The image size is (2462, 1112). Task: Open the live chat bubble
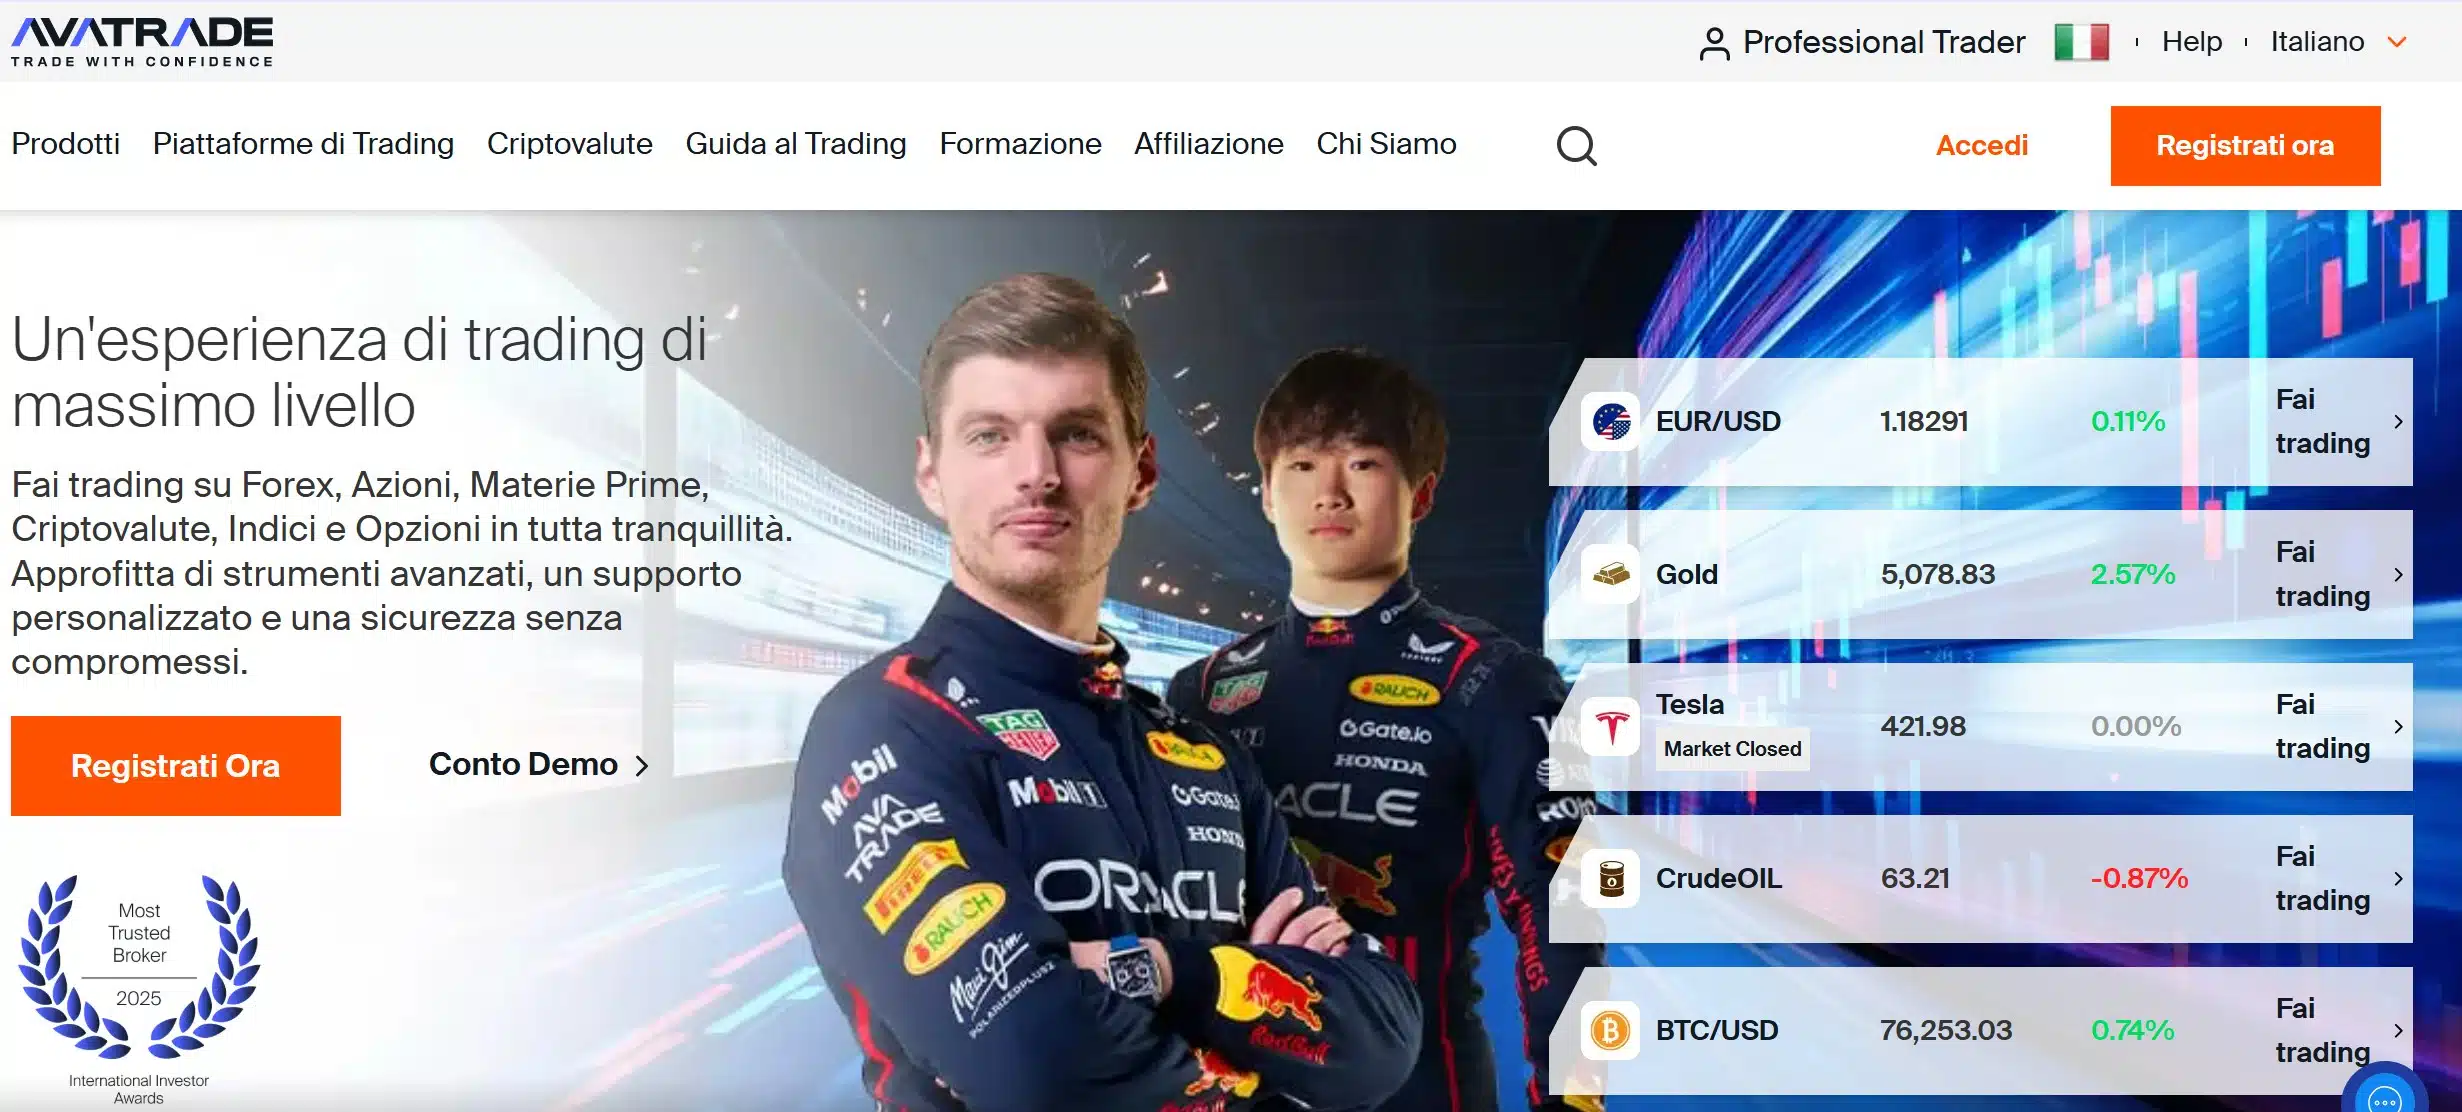click(2385, 1098)
